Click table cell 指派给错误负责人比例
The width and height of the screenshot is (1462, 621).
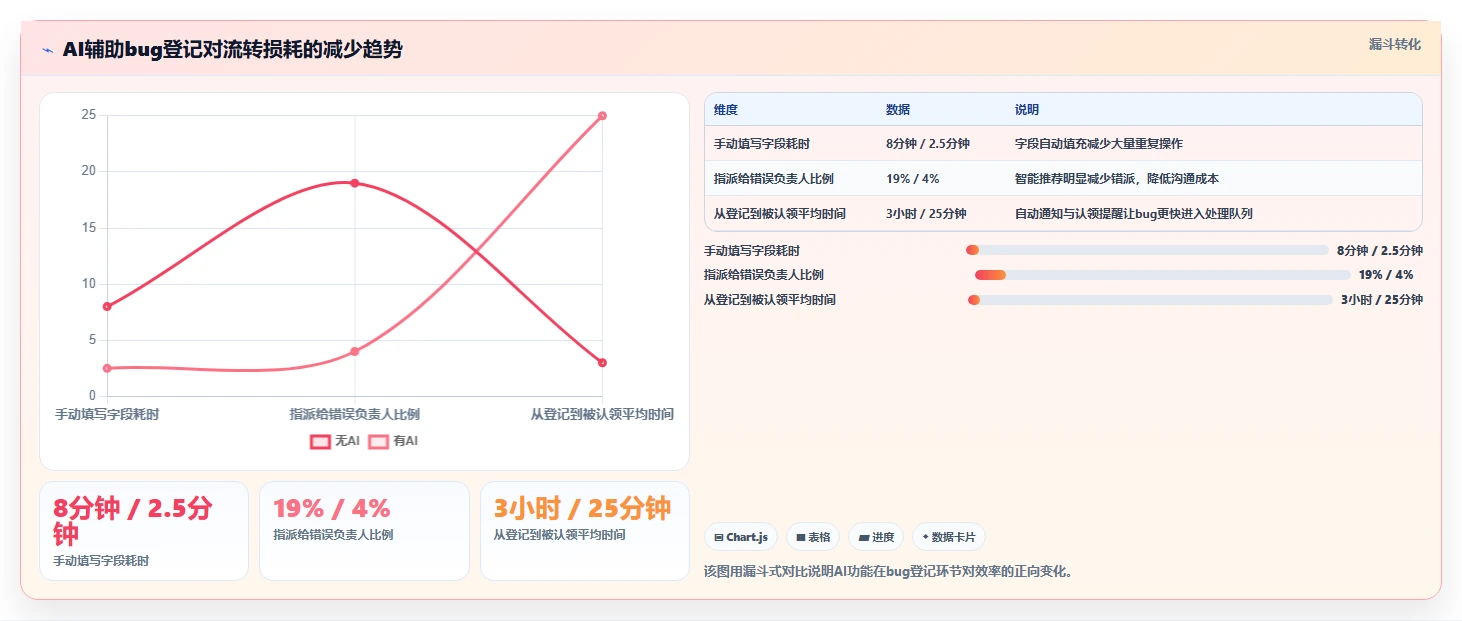(x=774, y=179)
